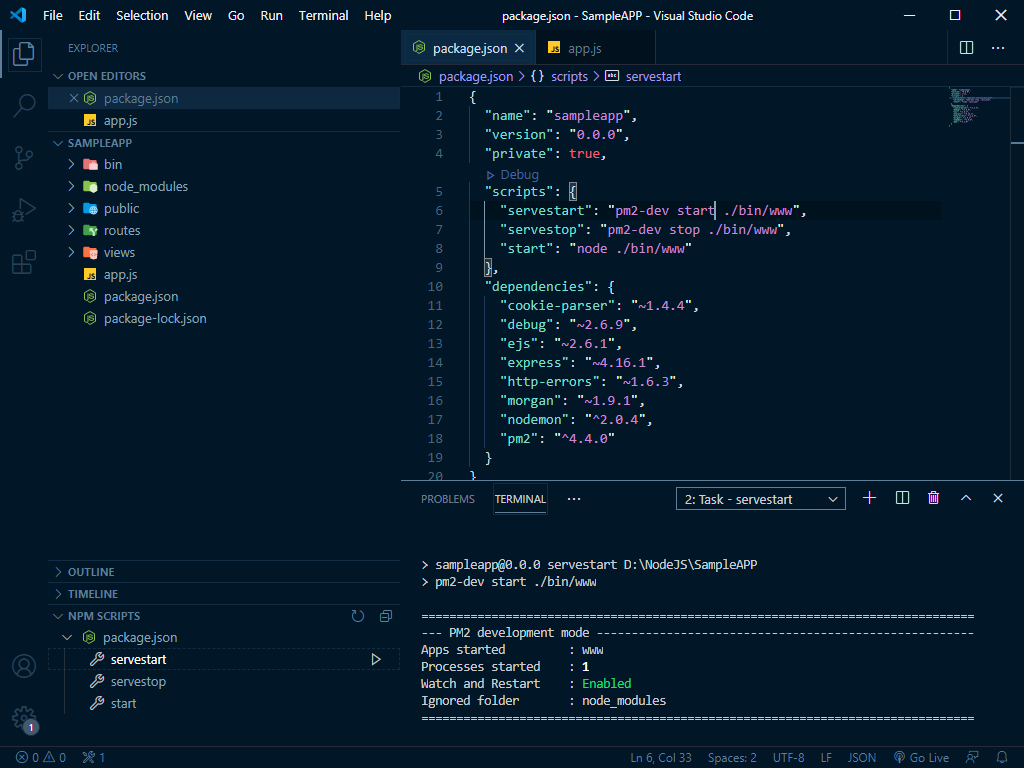Open the Source Control view
Screen dimensions: 1024x768
[x=24, y=157]
